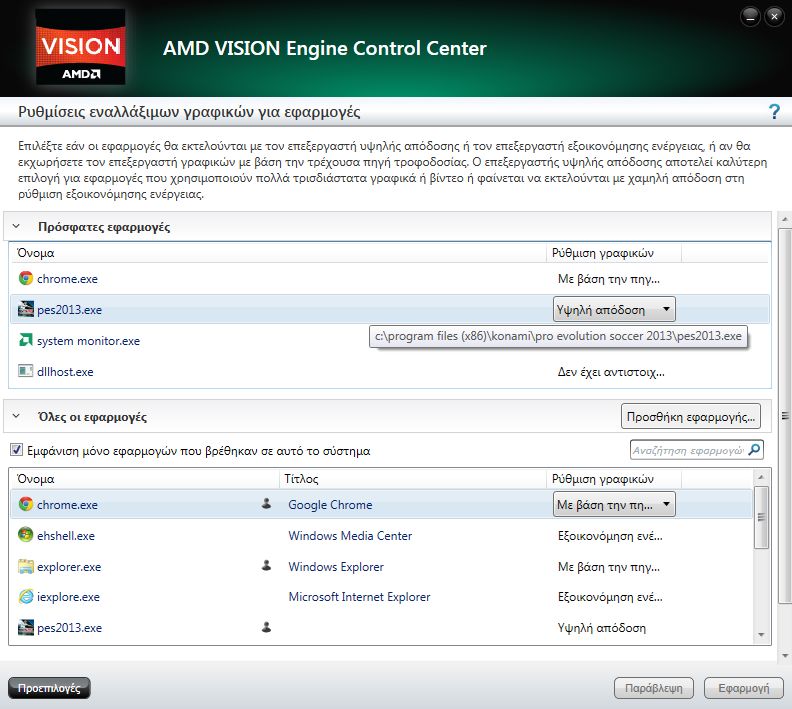792x709 pixels.
Task: Select 'iexplore.exe' name text
Action: [68, 596]
